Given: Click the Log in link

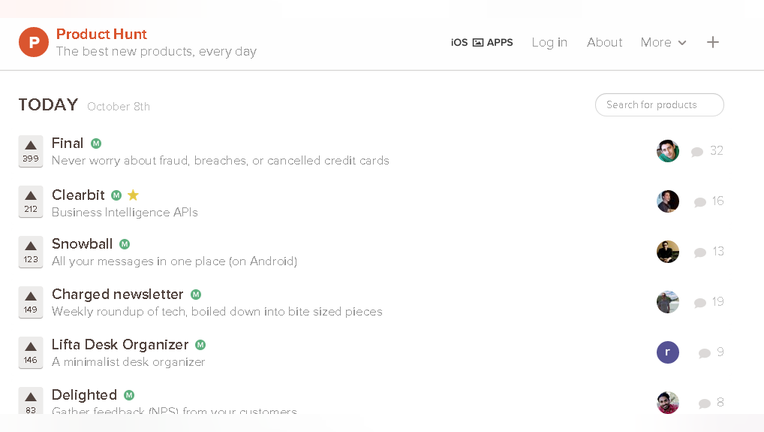Looking at the screenshot, I should click(549, 42).
